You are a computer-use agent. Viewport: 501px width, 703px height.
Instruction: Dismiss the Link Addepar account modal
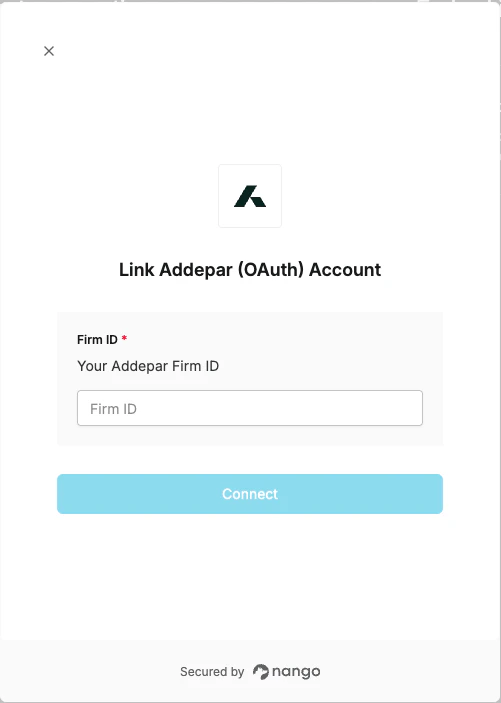[x=49, y=51]
